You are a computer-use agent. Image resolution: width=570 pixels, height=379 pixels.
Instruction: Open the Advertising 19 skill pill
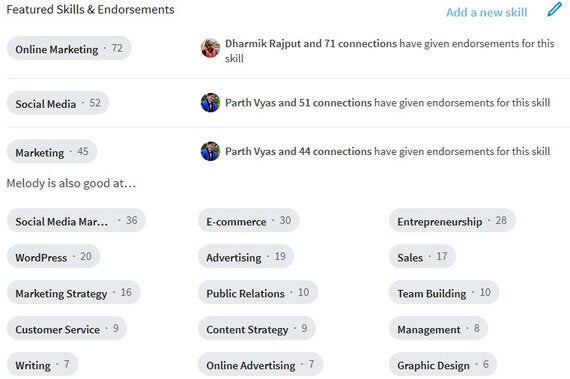pyautogui.click(x=246, y=257)
